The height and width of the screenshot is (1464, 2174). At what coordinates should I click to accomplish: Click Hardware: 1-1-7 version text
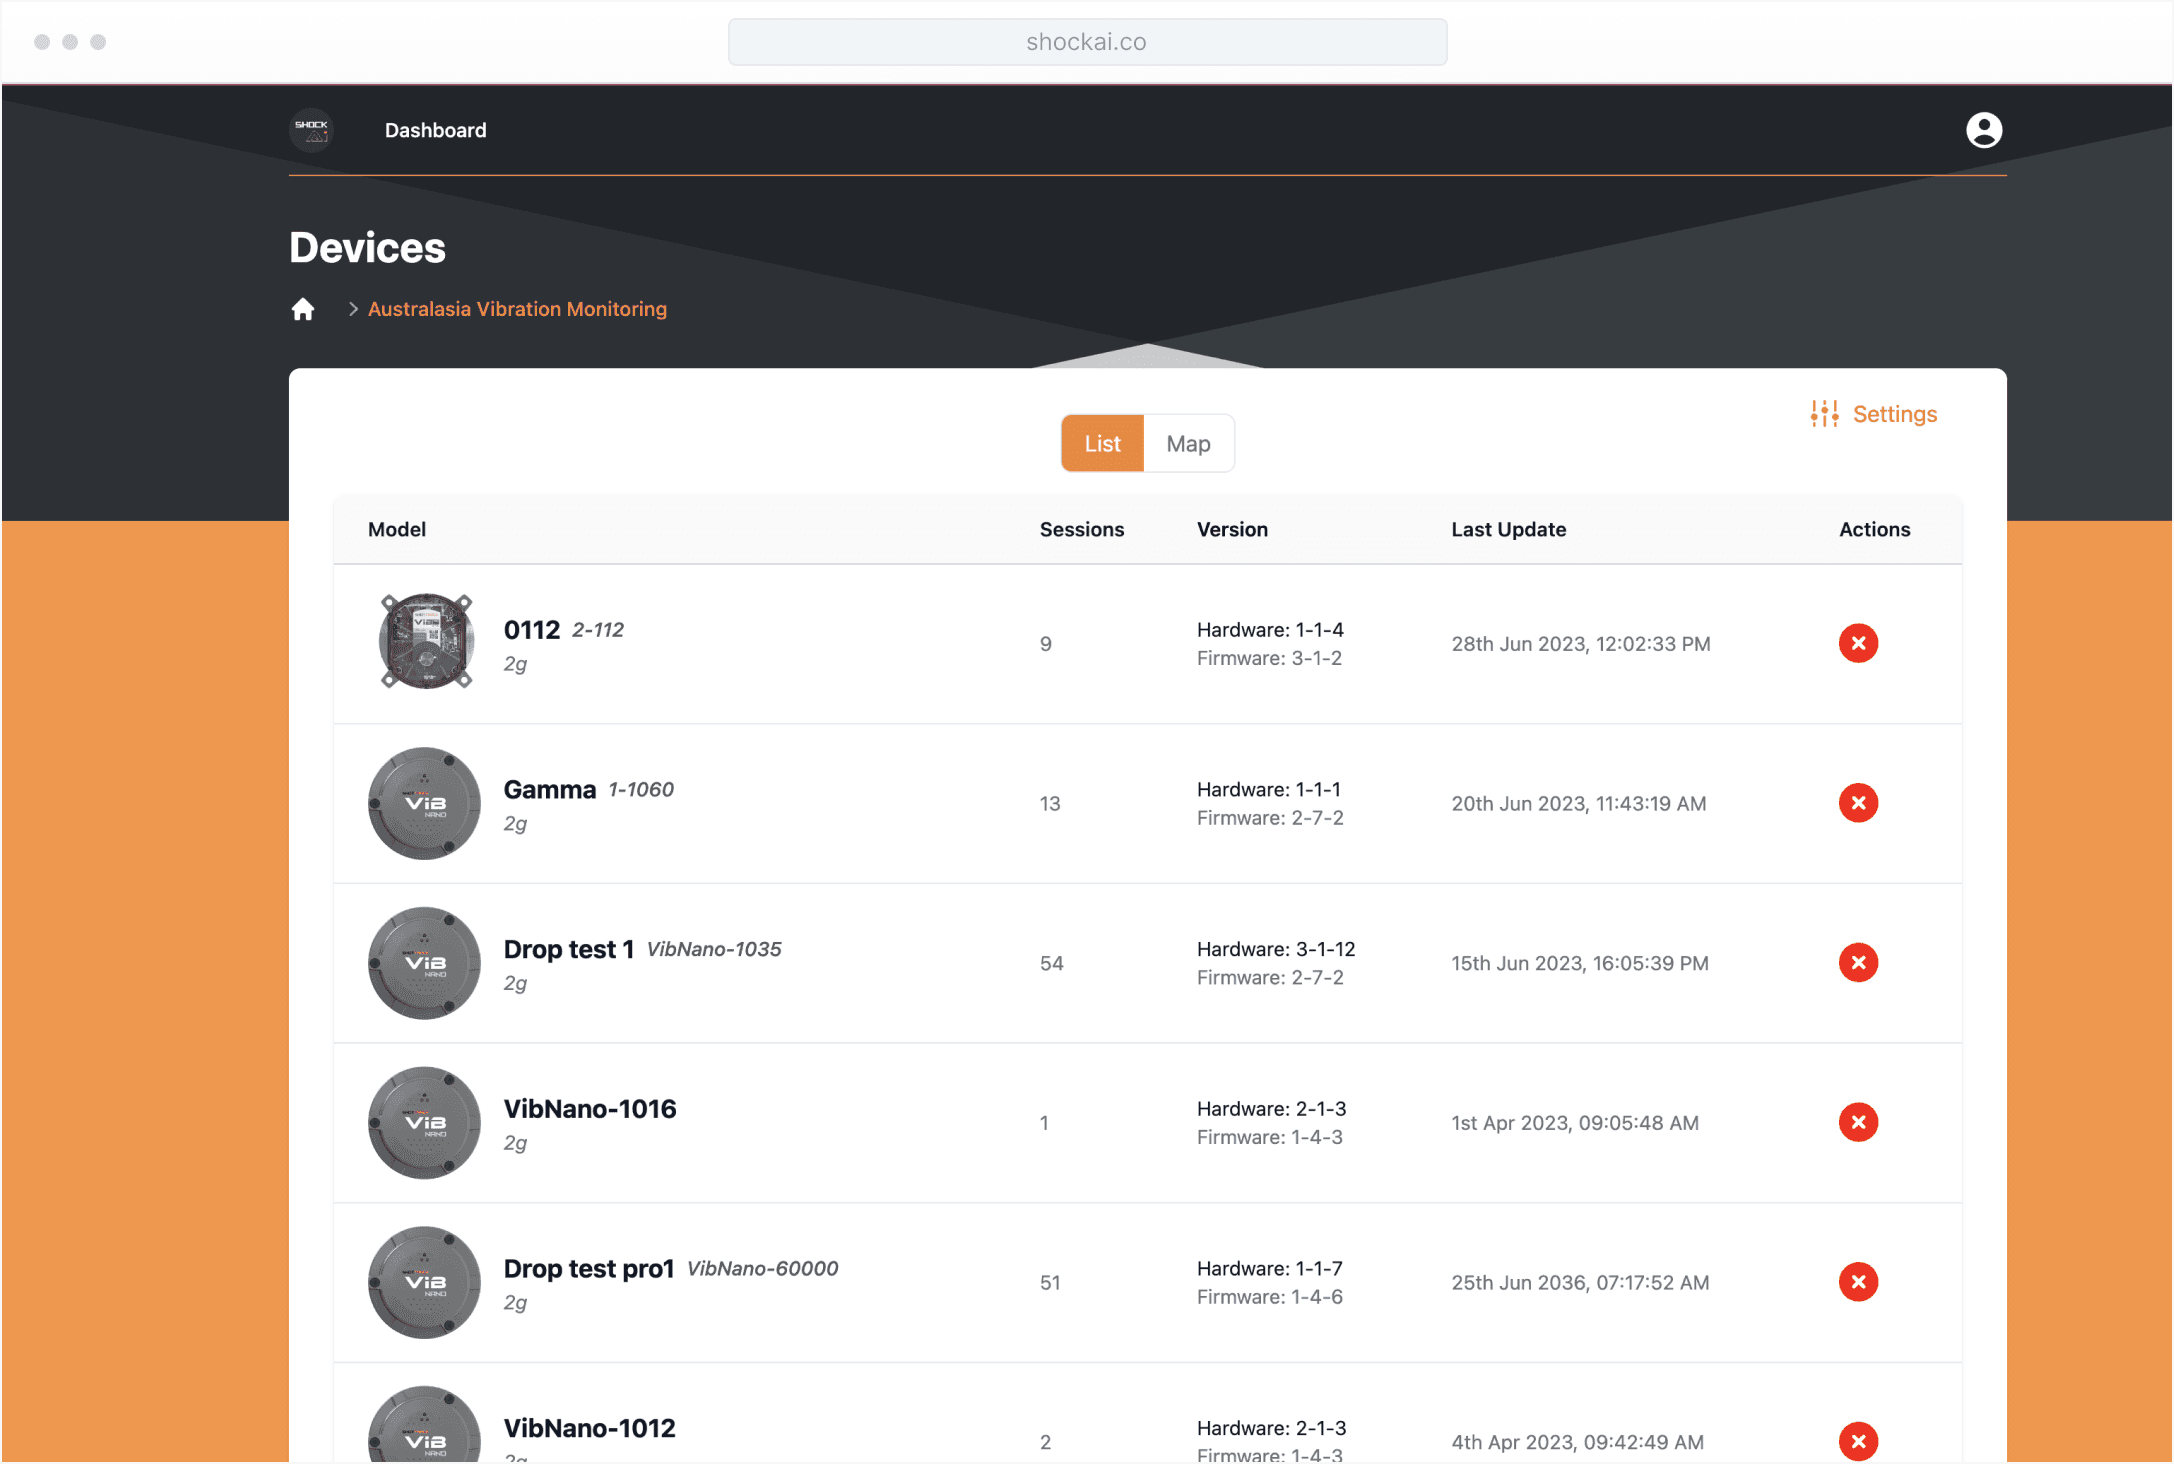pyautogui.click(x=1269, y=1268)
